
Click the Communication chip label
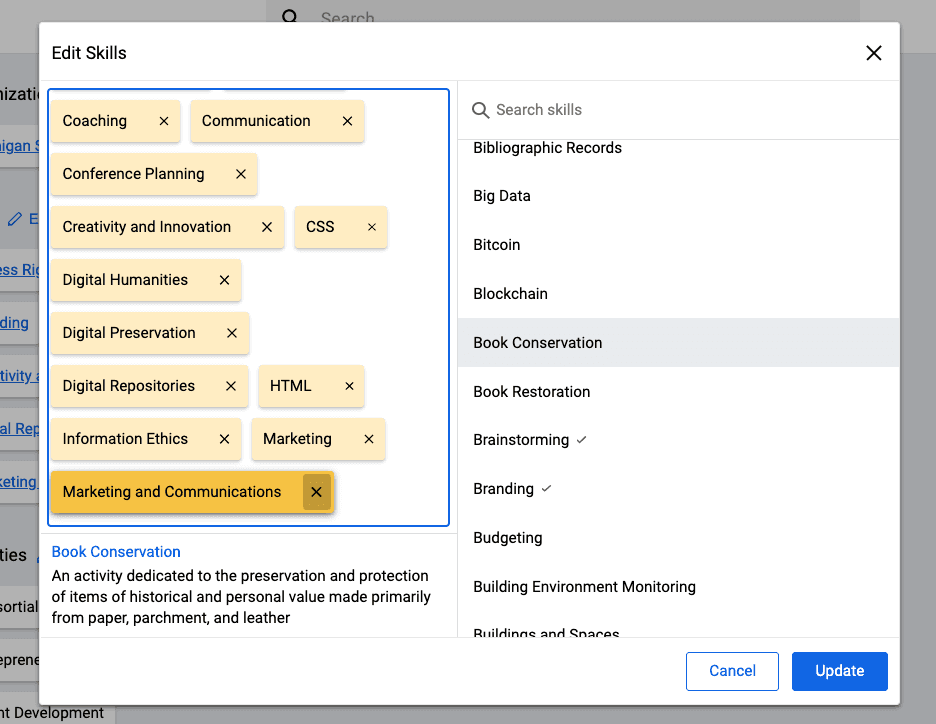point(256,121)
